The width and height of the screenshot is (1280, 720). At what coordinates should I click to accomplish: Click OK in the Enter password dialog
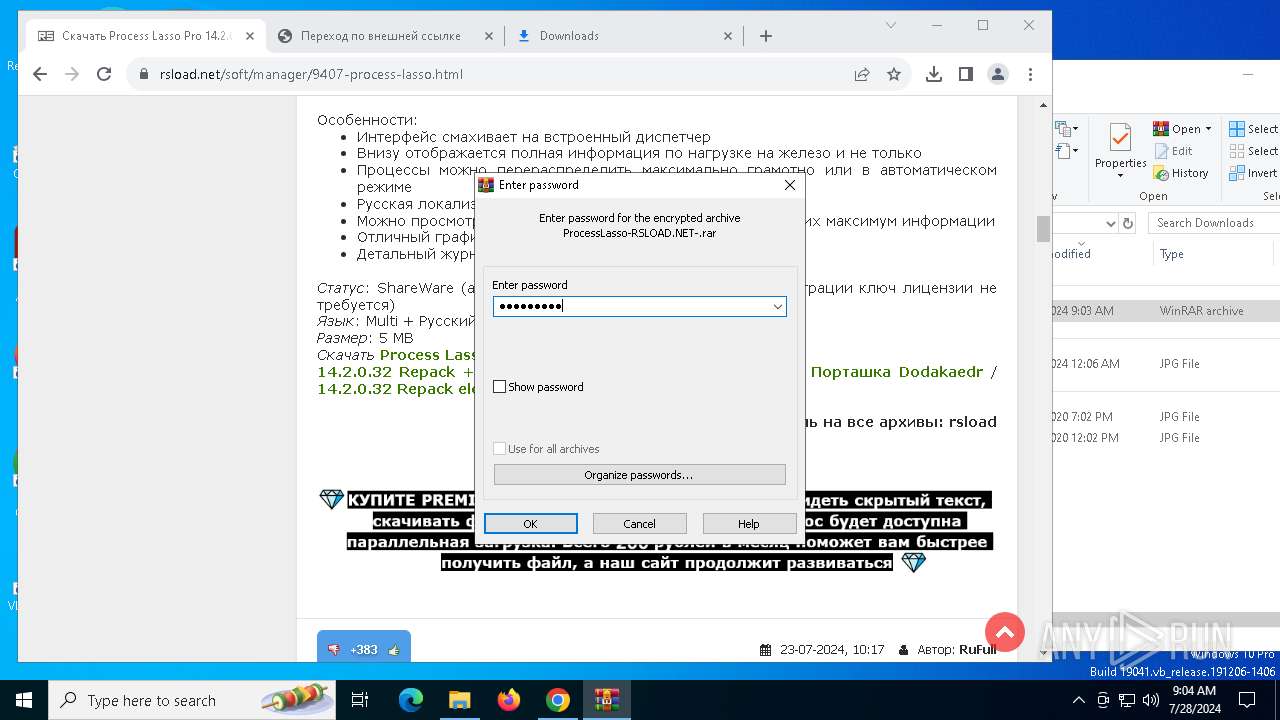click(530, 524)
